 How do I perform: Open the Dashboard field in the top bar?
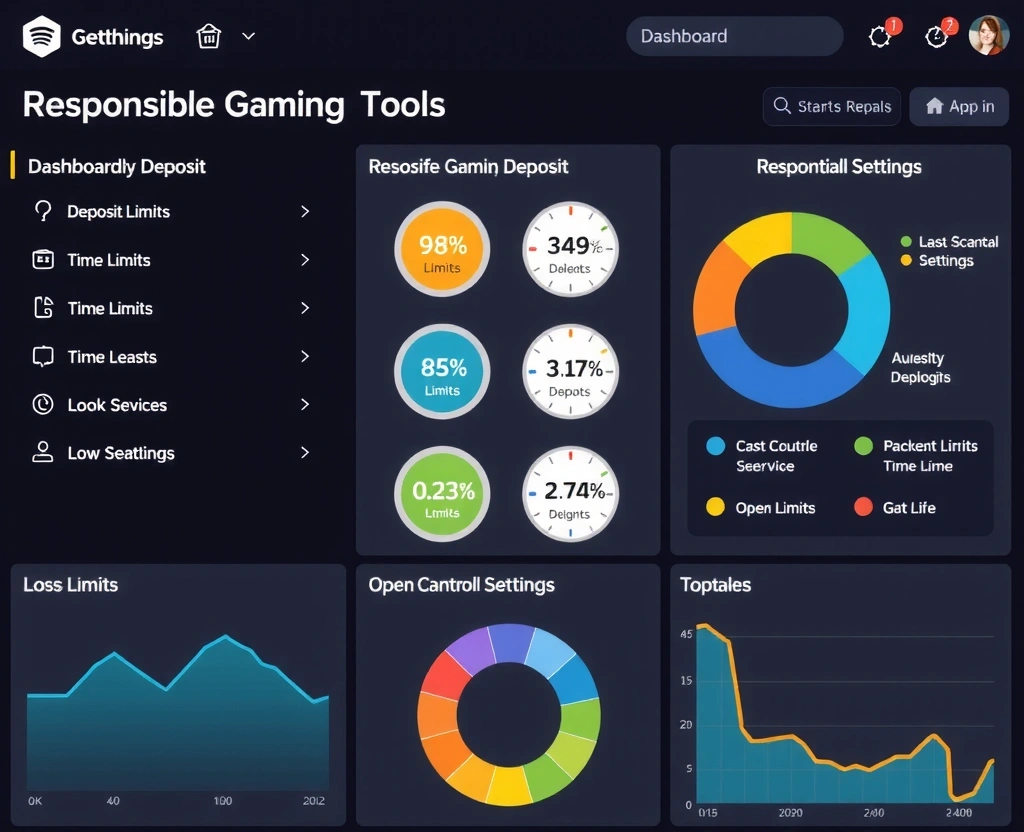(x=734, y=35)
